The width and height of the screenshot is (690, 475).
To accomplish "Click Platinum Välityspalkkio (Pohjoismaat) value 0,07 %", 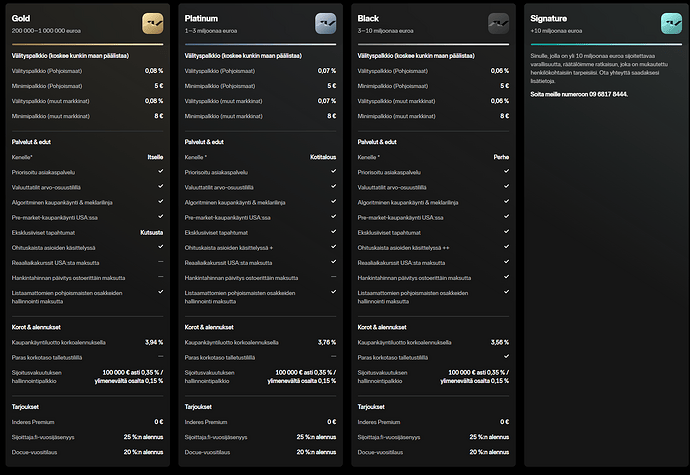I will (327, 71).
